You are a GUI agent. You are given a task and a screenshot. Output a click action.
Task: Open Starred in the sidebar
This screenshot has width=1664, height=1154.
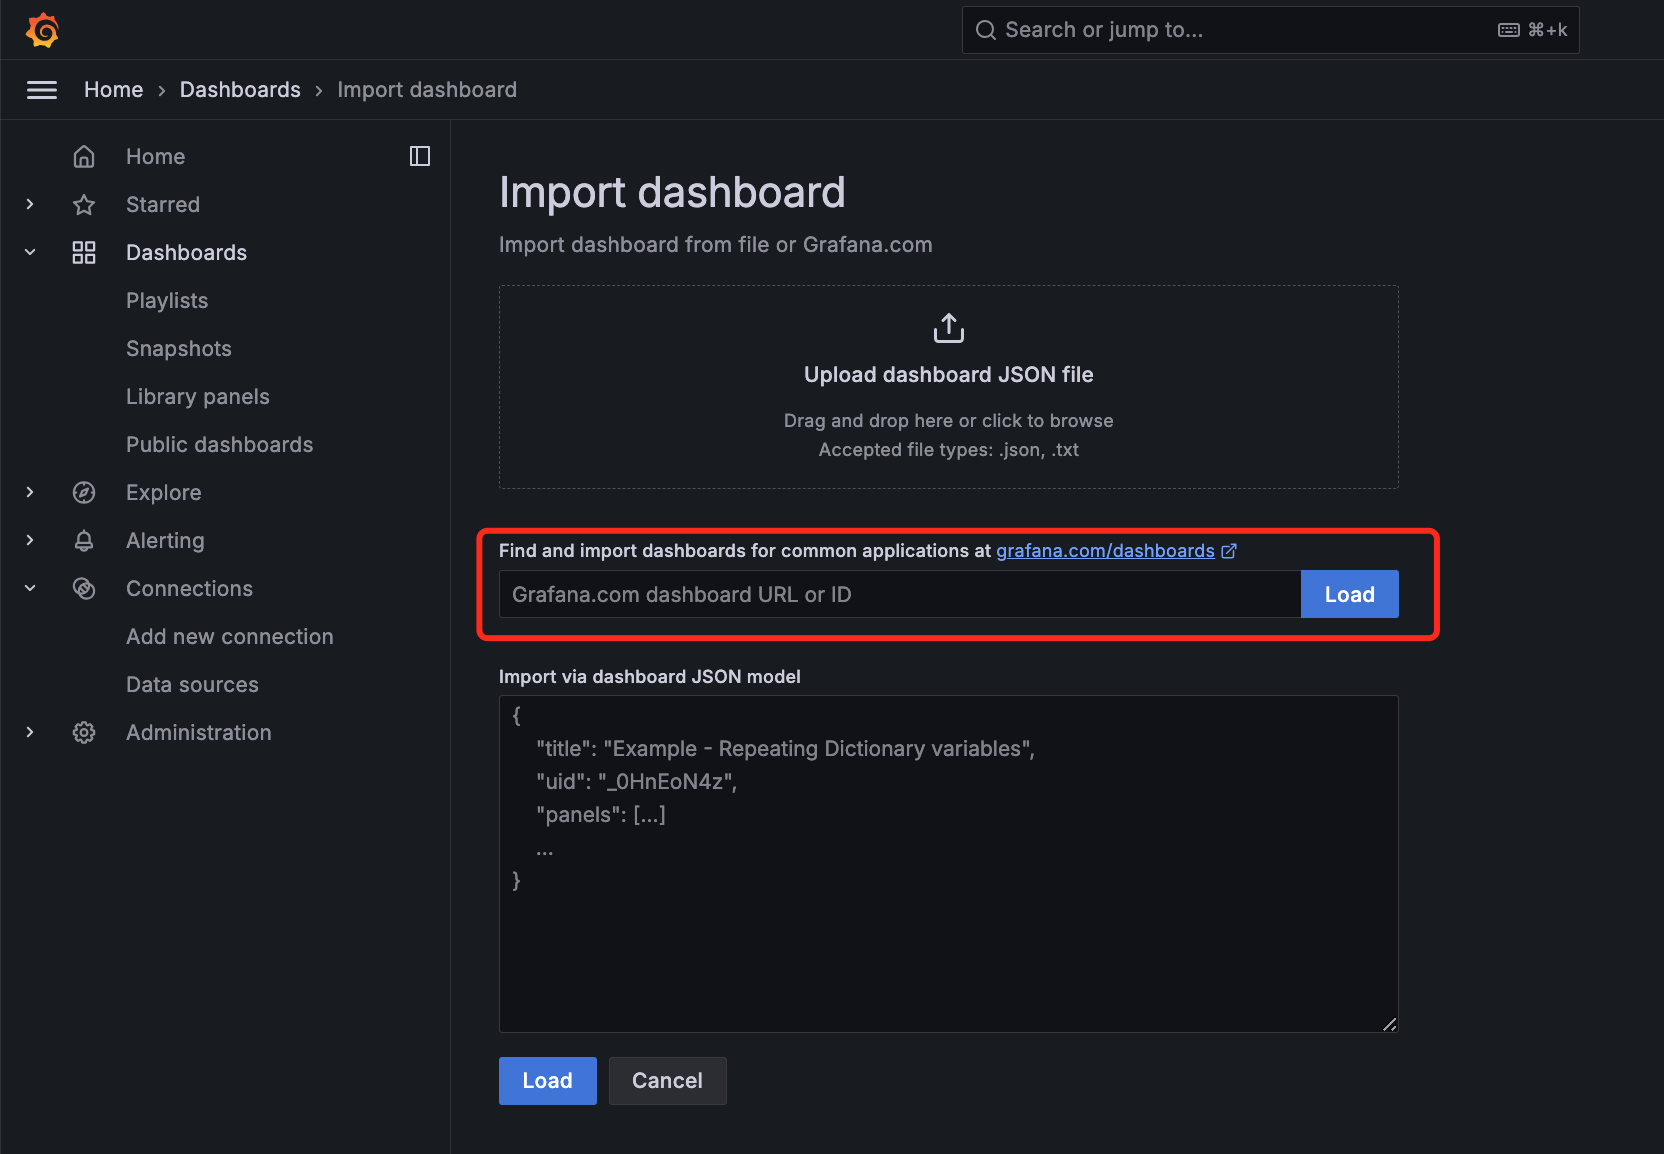click(163, 205)
